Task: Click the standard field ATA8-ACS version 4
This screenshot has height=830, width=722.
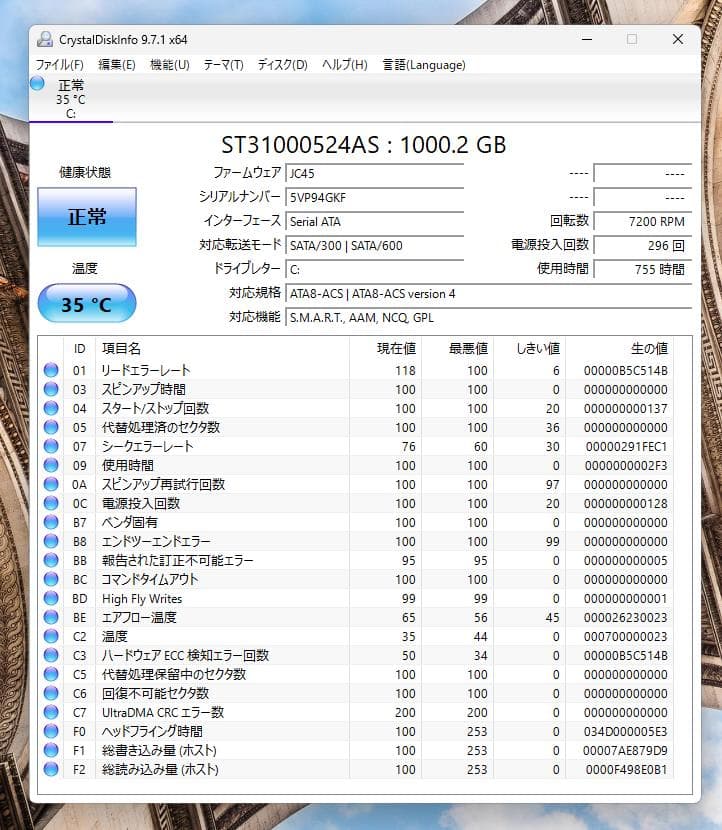Action: point(489,294)
